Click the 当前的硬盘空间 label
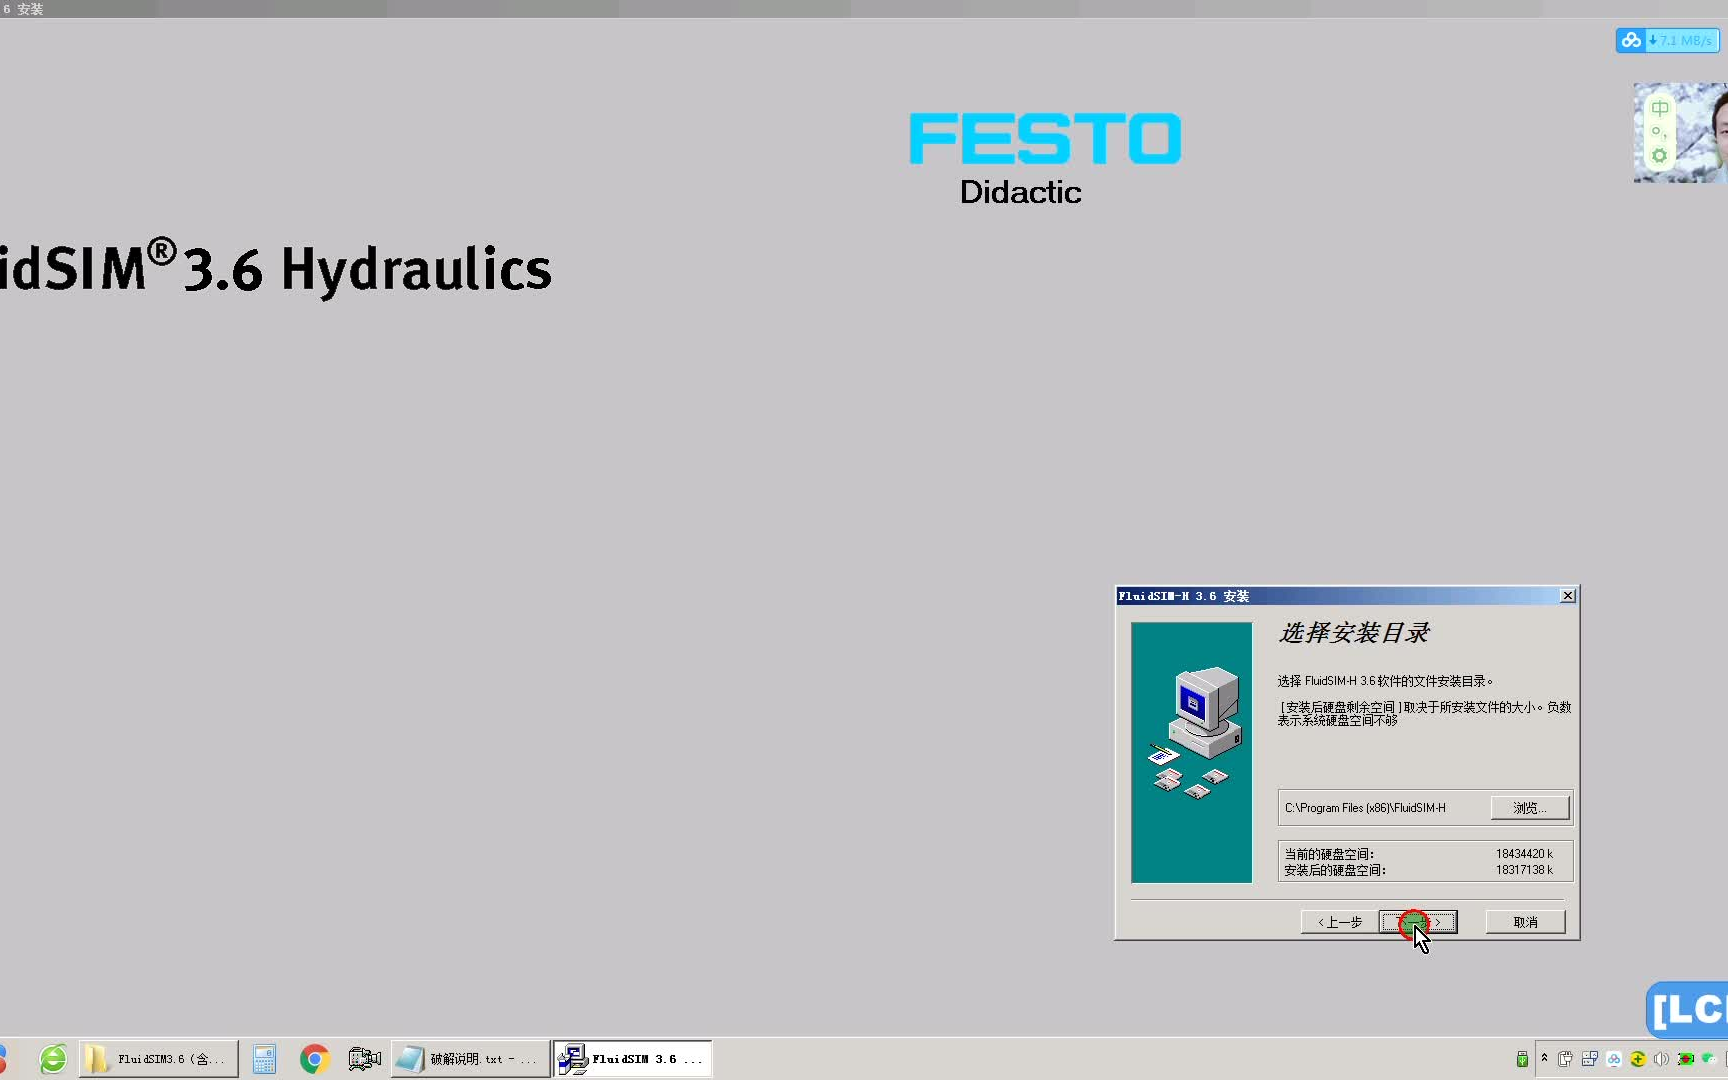The width and height of the screenshot is (1728, 1080). pos(1329,854)
